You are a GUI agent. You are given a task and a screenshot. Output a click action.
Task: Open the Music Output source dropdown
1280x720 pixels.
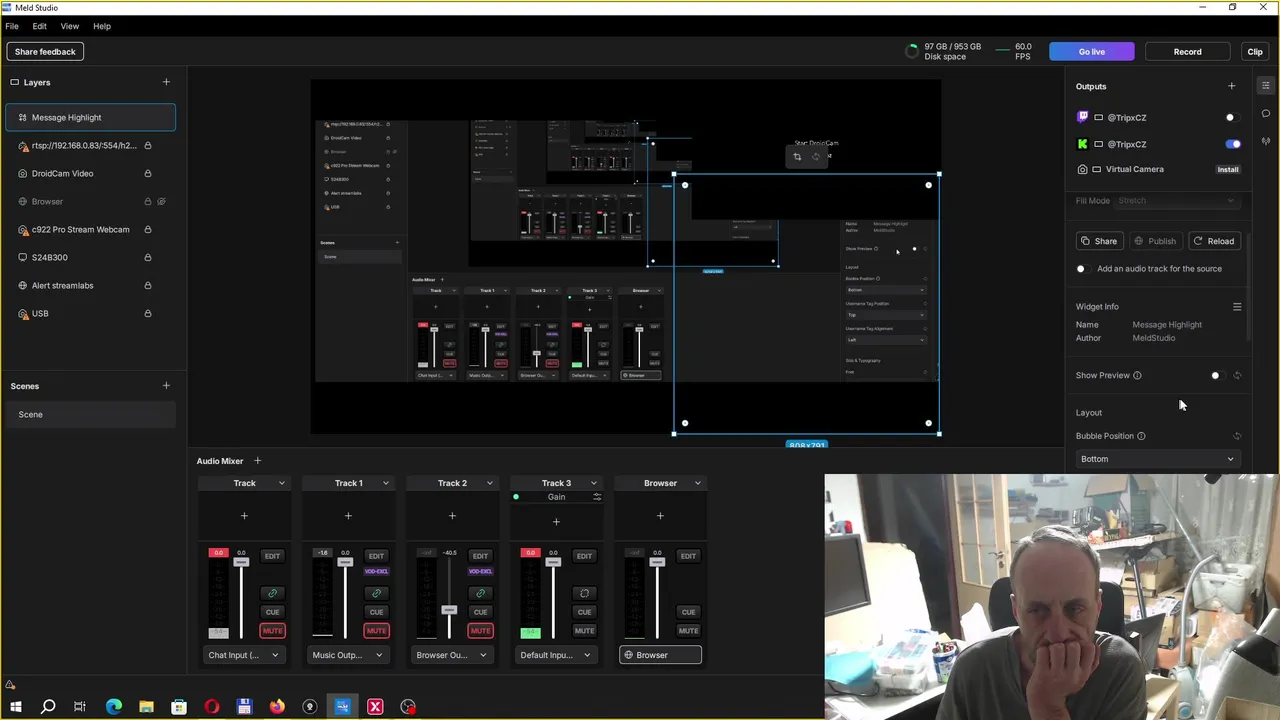[348, 655]
